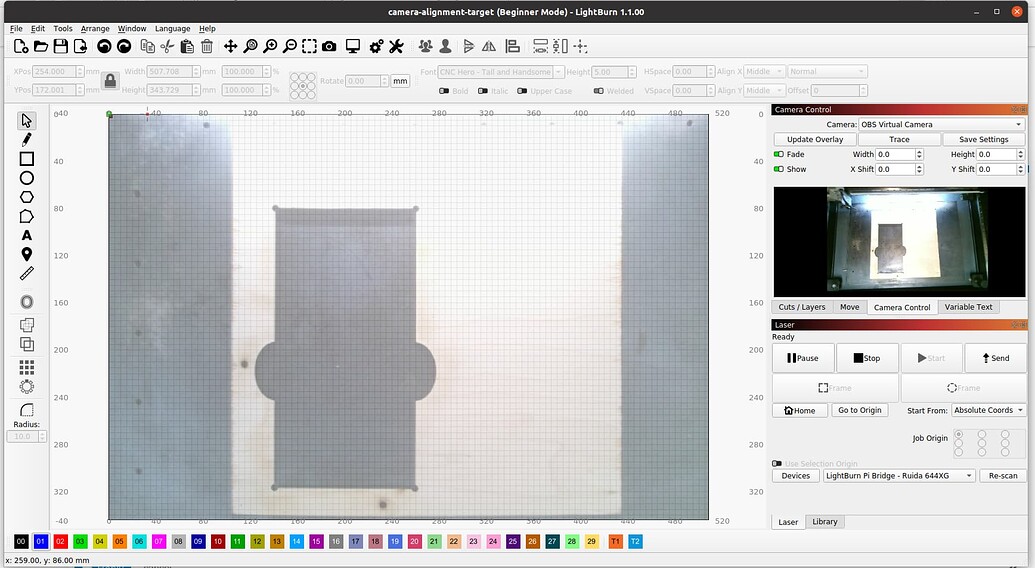Click the Re-scan button
This screenshot has height=568, width=1035.
tap(1003, 476)
